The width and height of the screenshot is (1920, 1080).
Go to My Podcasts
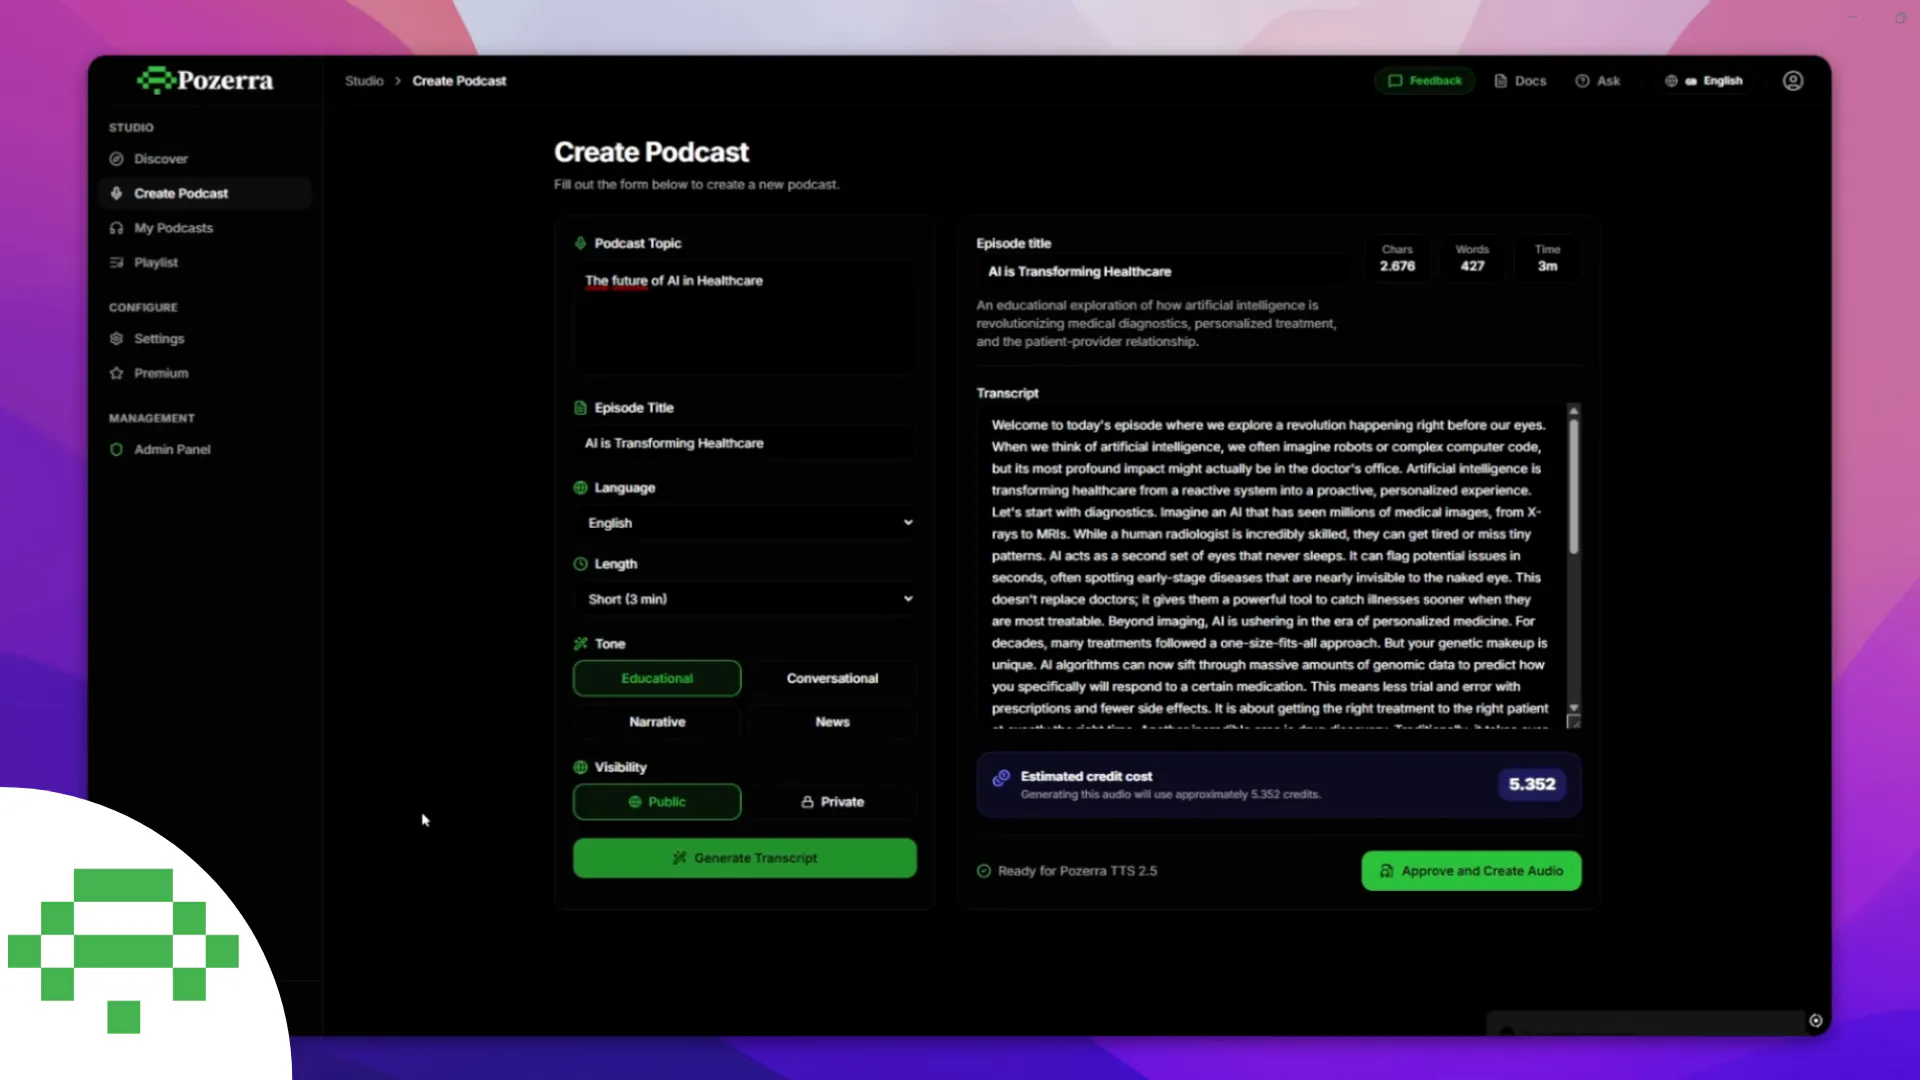(173, 228)
